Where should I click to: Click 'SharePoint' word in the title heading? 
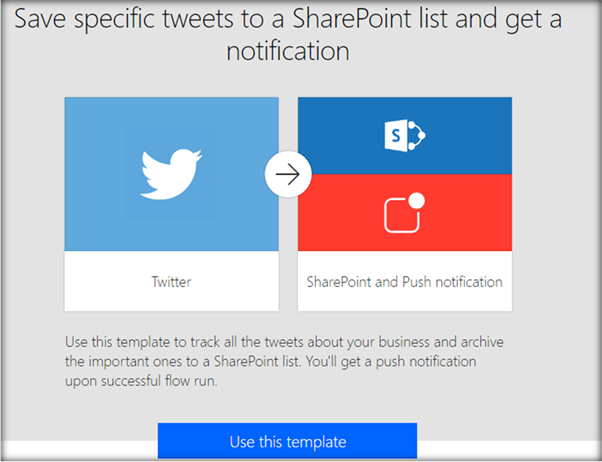[352, 18]
